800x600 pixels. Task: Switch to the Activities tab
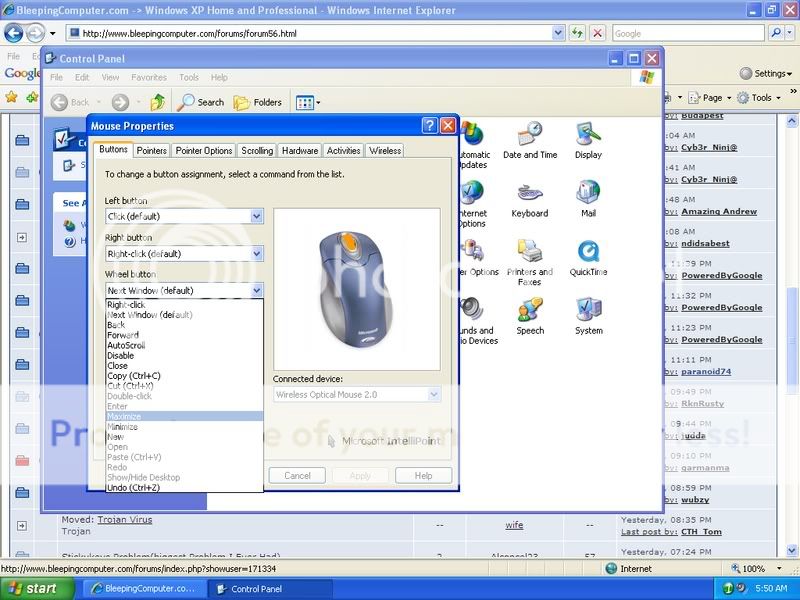coord(343,151)
